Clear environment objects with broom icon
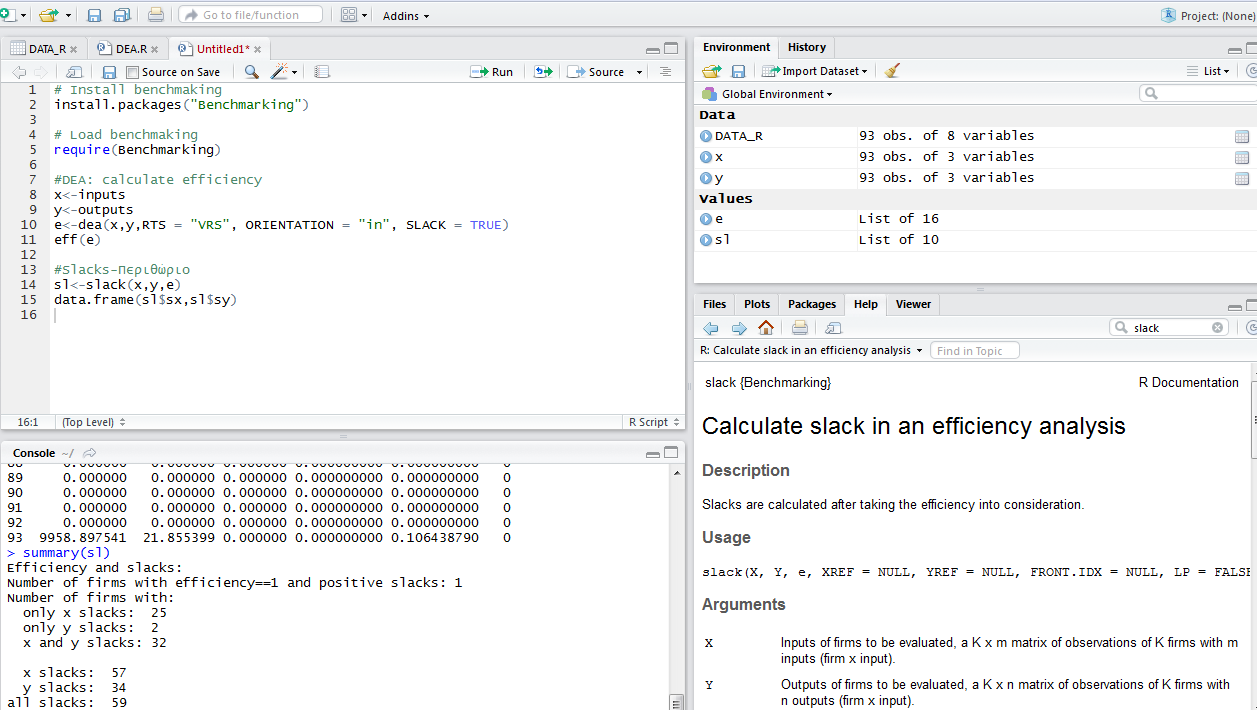 (x=892, y=71)
